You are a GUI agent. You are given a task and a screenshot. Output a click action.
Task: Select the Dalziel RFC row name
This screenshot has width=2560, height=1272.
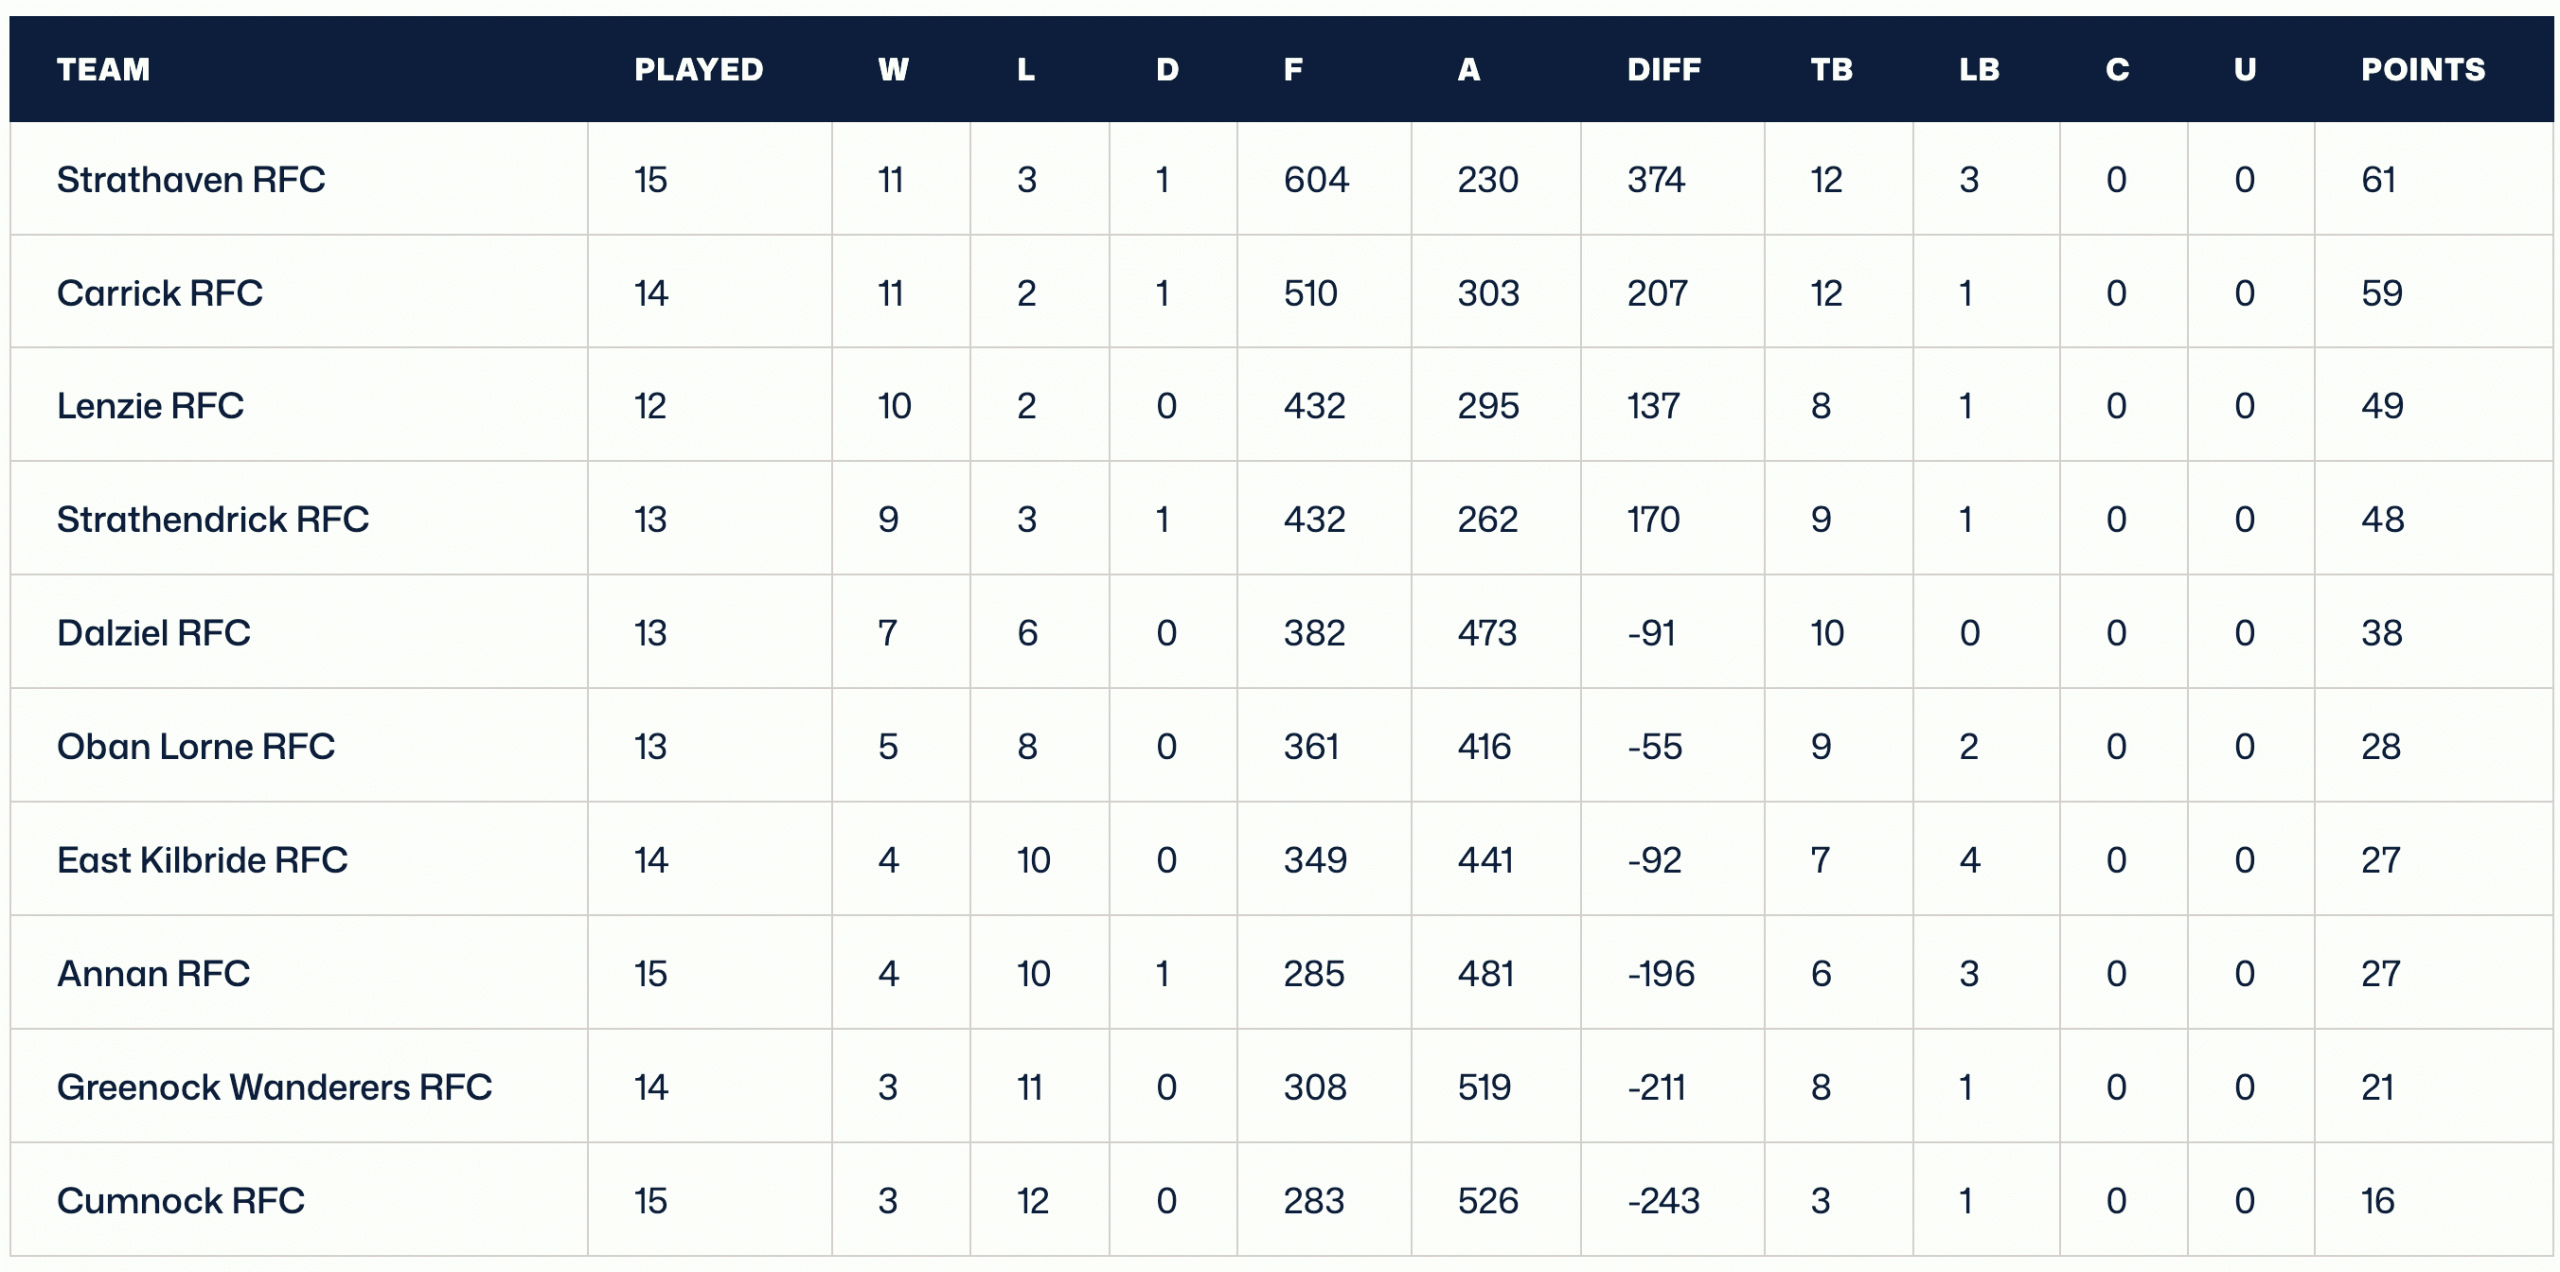point(153,633)
